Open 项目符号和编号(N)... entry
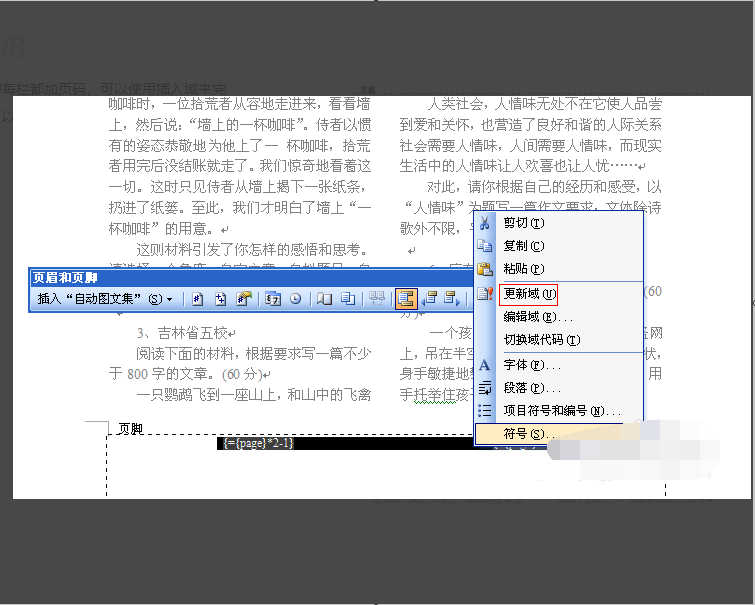 559,411
